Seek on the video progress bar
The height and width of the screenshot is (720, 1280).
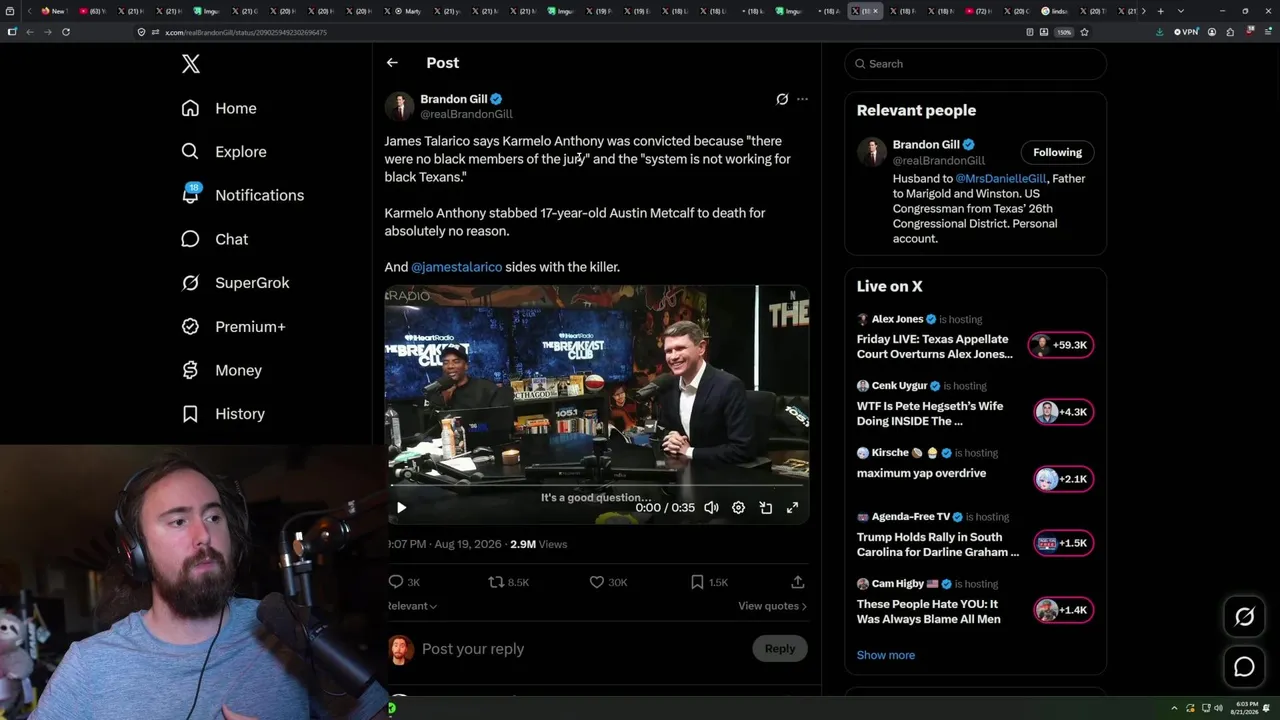[x=598, y=486]
